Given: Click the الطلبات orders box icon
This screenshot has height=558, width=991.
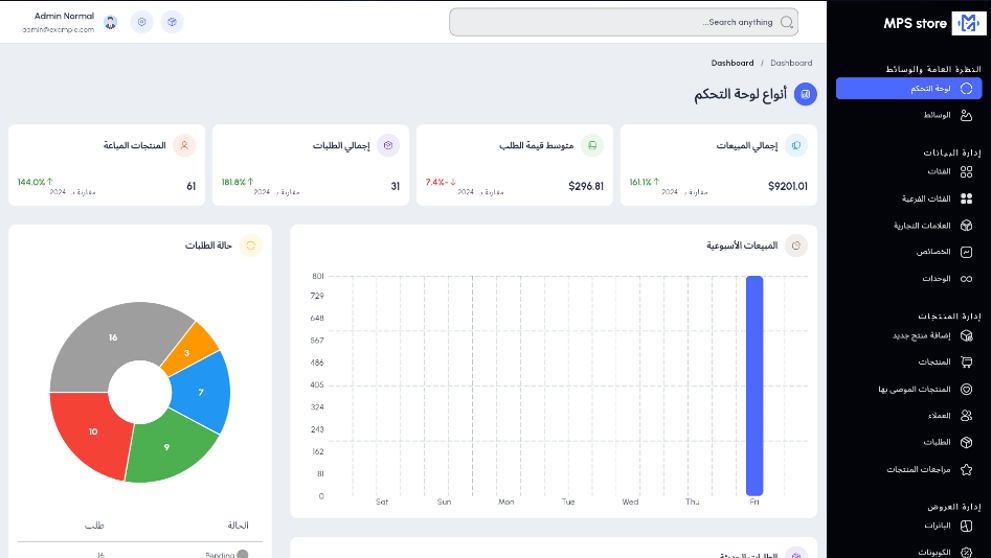Looking at the screenshot, I should 966,442.
